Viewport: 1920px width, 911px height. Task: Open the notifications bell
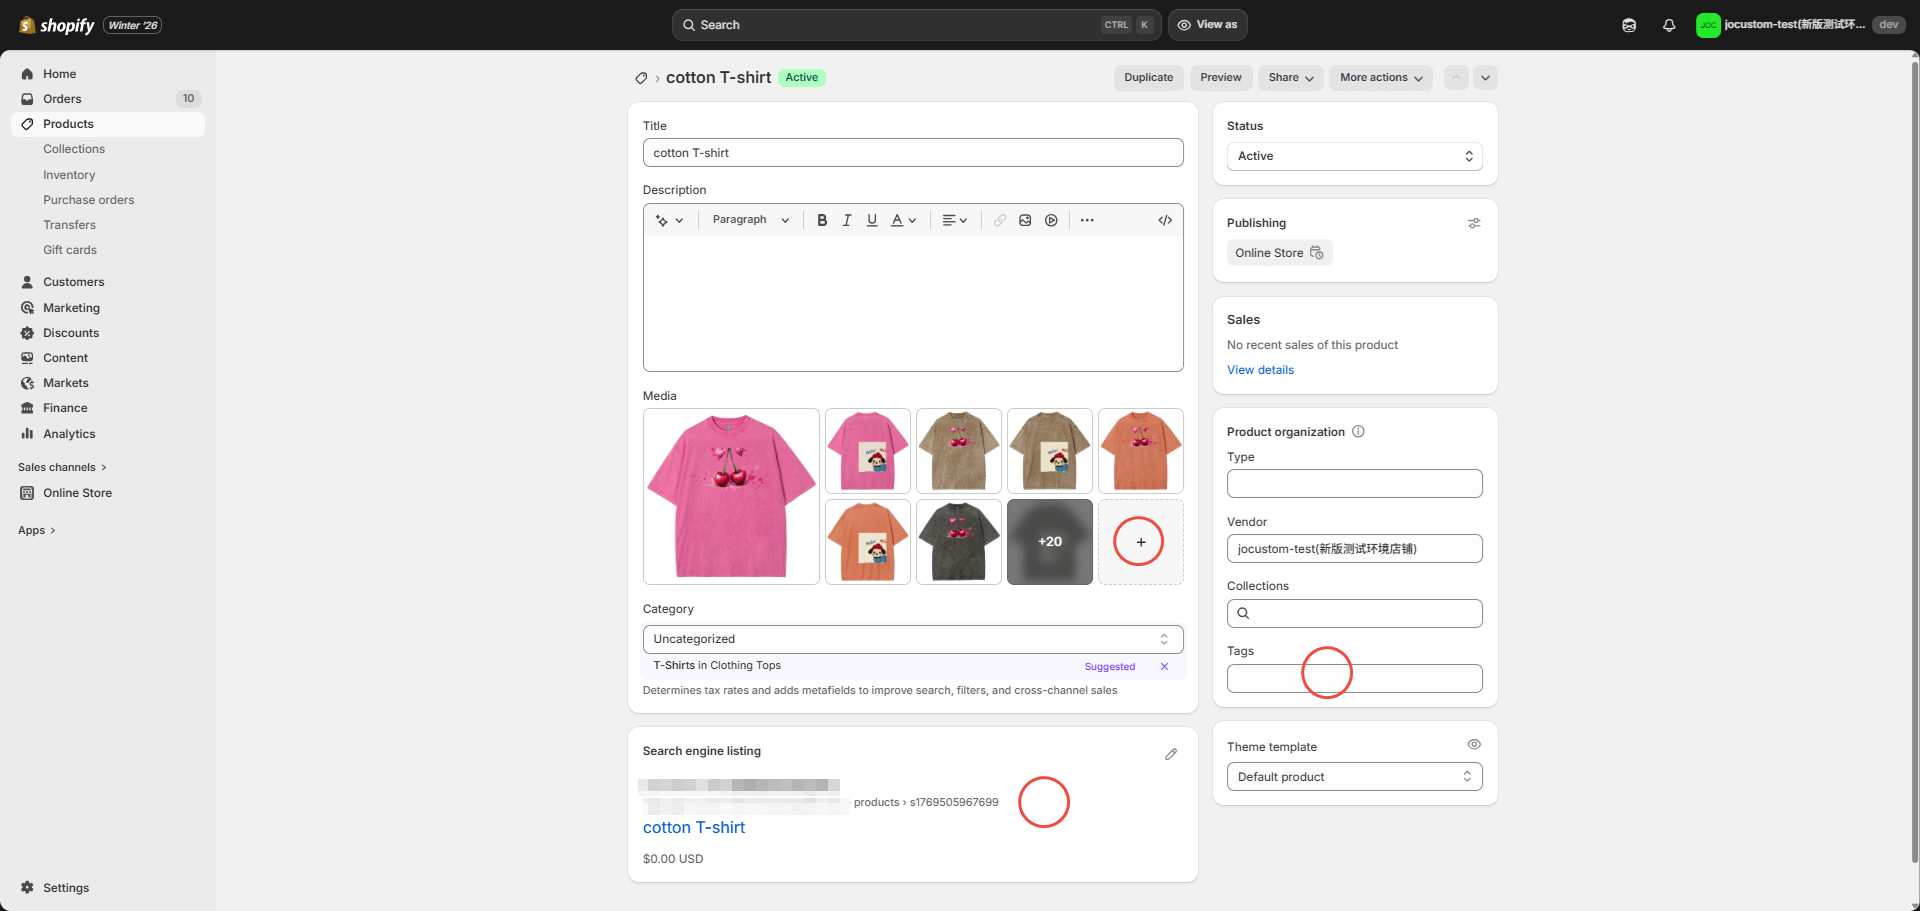tap(1669, 25)
